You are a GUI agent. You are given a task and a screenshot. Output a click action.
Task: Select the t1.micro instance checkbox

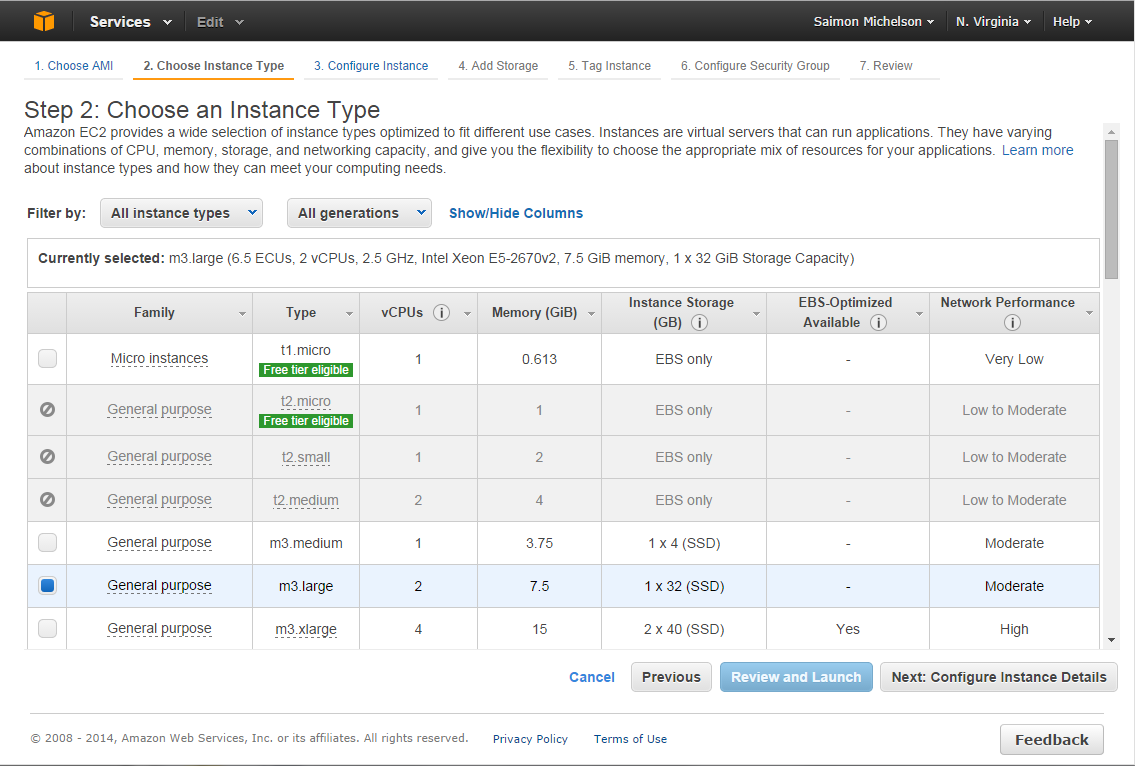tap(47, 358)
